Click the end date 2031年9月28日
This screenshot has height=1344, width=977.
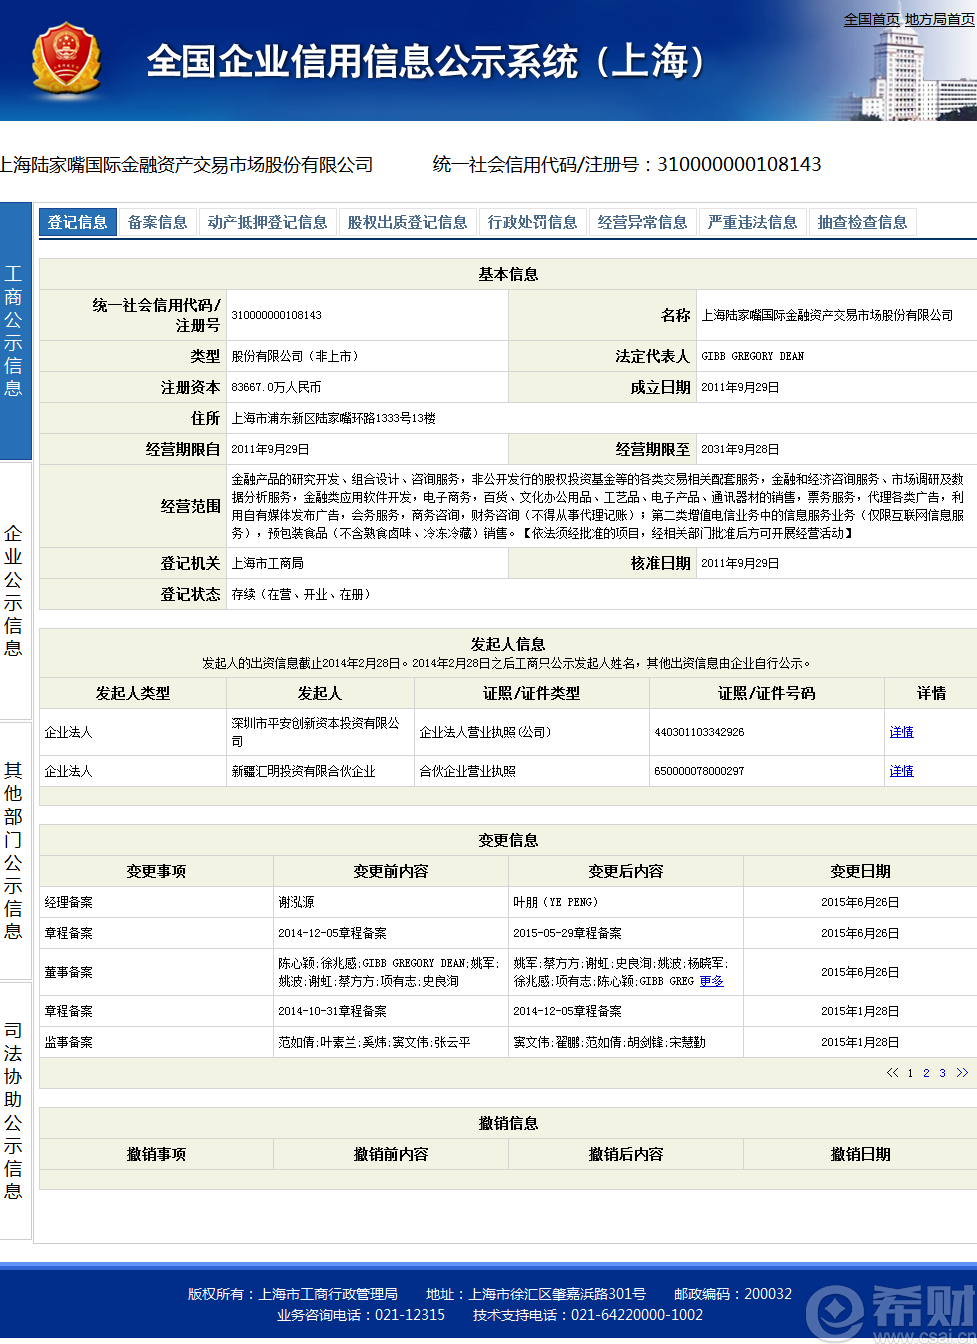click(740, 449)
